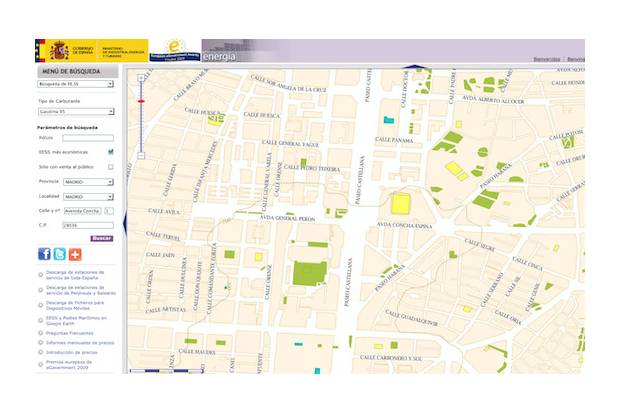Collapse the search sidebar via the left-edge arrow
620x413 pixels.
125,222
